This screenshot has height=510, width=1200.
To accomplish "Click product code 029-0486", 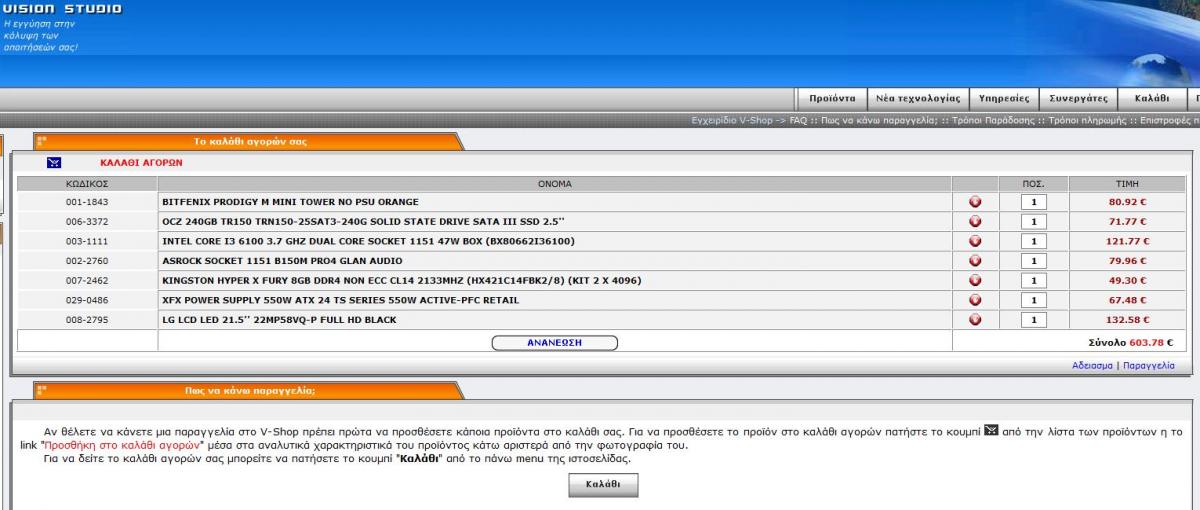I will [87, 300].
